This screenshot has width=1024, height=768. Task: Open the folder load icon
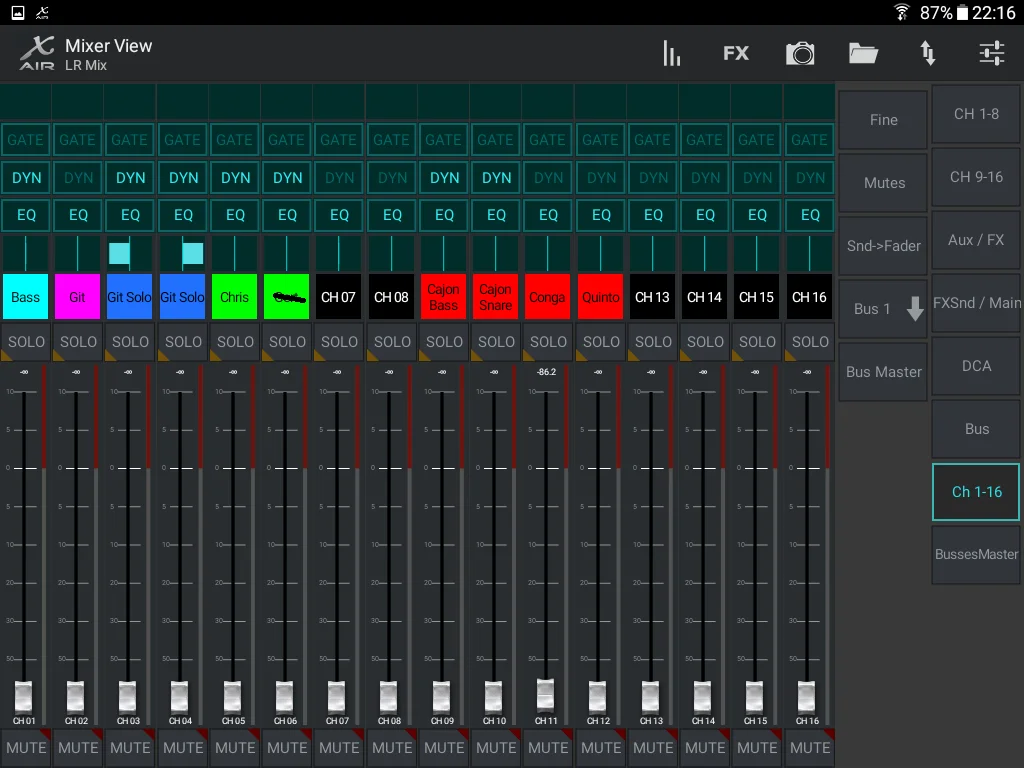(x=863, y=54)
